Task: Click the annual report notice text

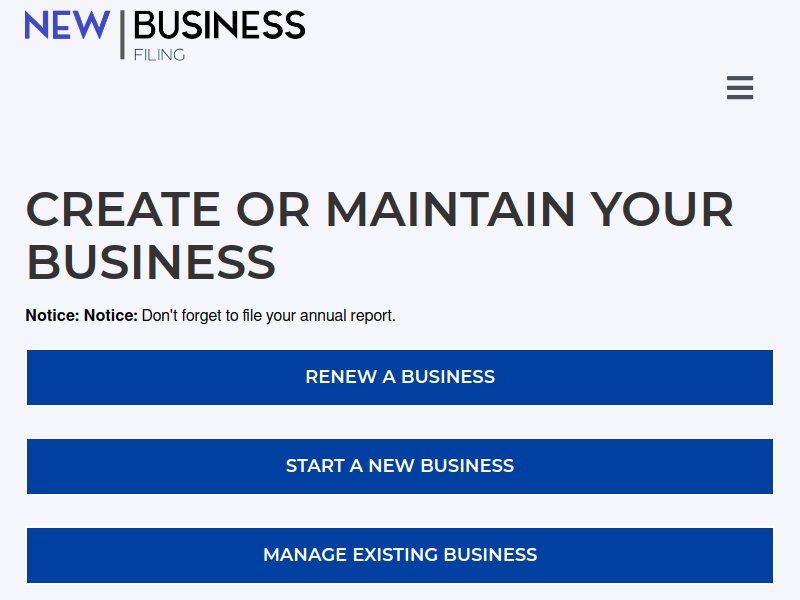Action: (268, 315)
